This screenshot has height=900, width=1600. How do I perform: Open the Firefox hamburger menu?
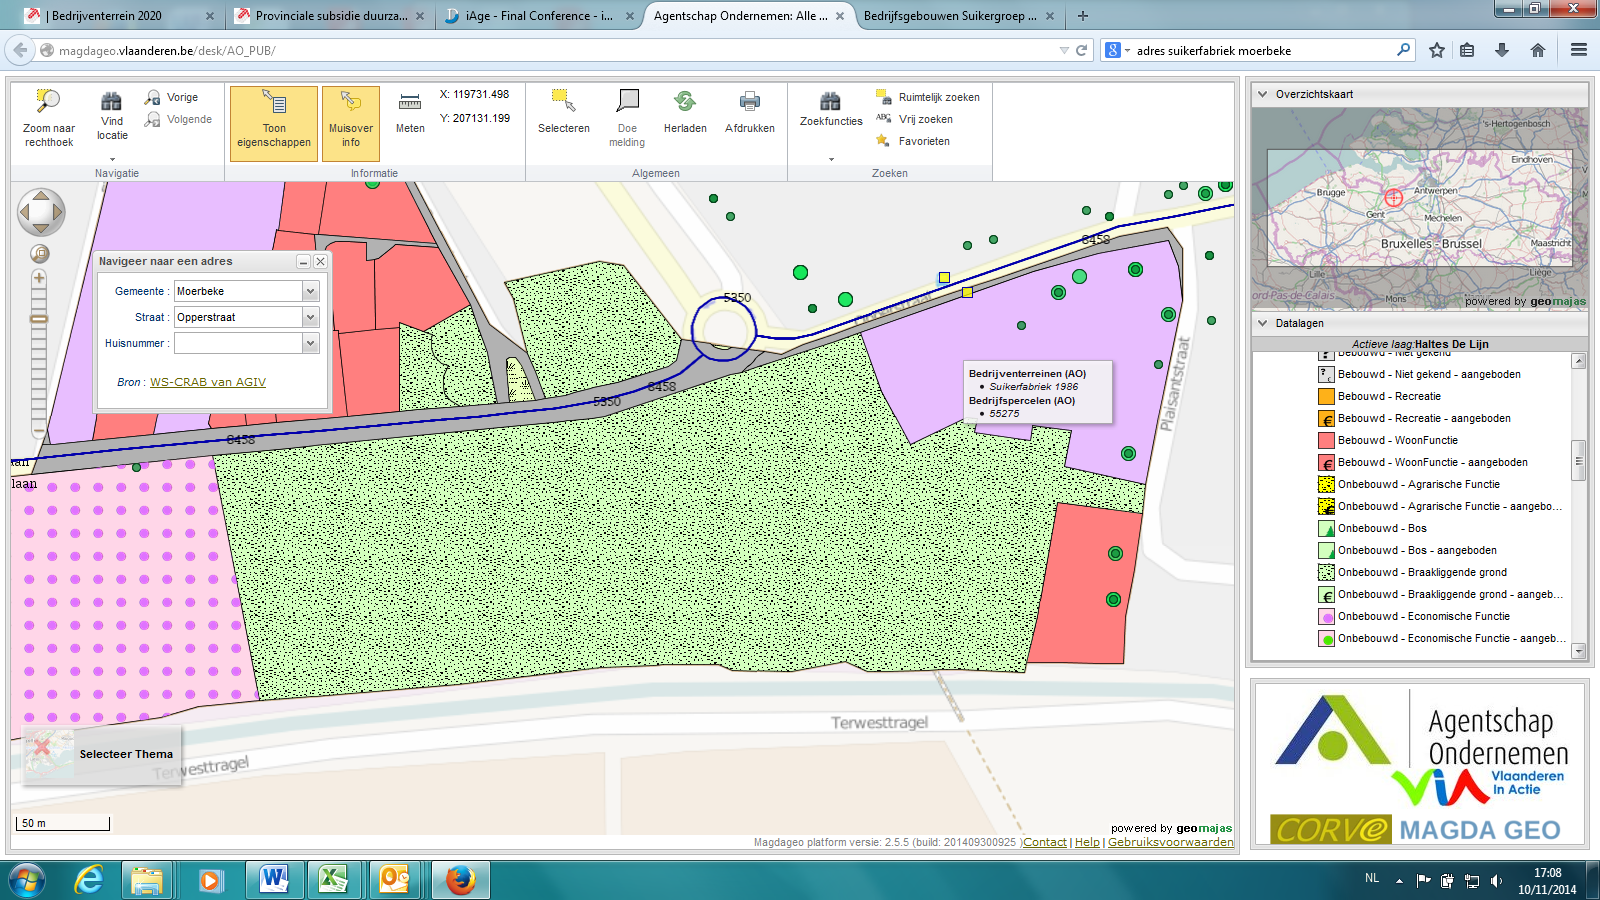point(1579,50)
